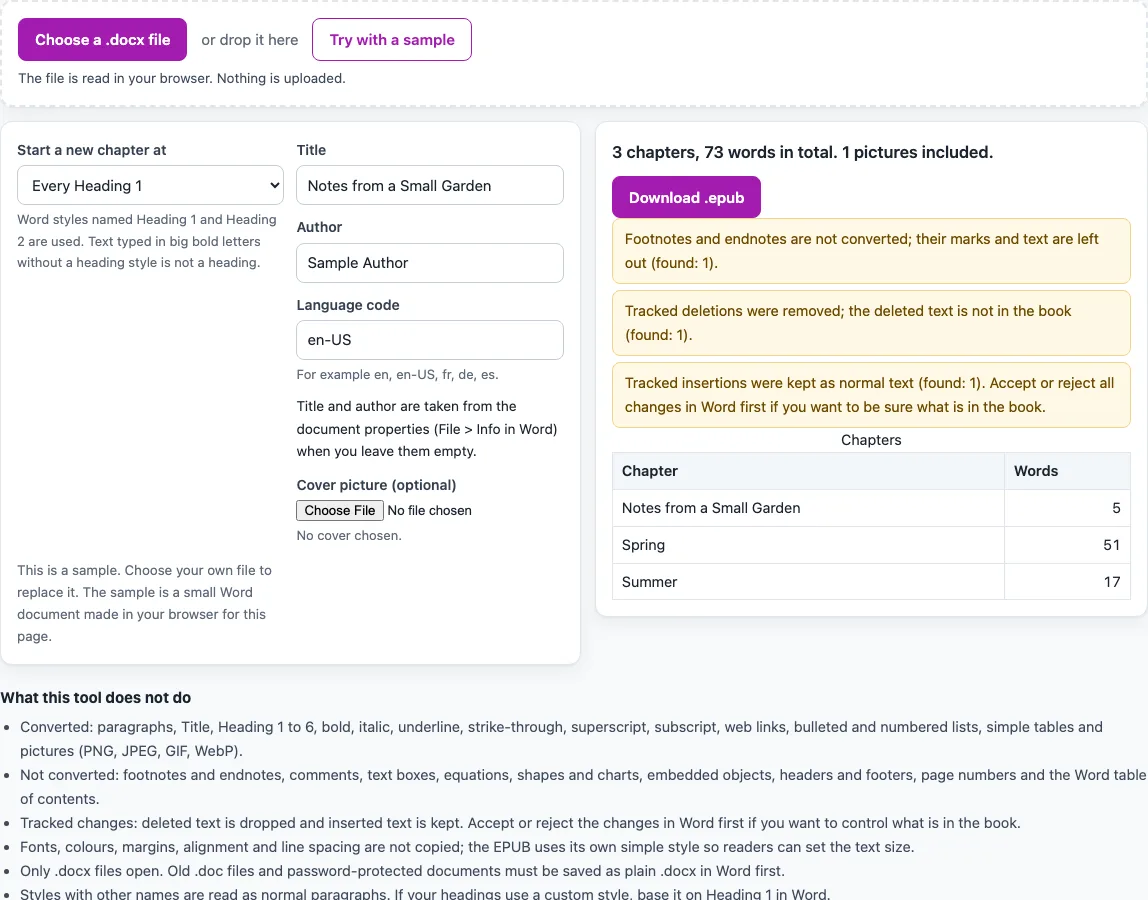The width and height of the screenshot is (1148, 900).
Task: Click the Spring chapter row
Action: (871, 545)
